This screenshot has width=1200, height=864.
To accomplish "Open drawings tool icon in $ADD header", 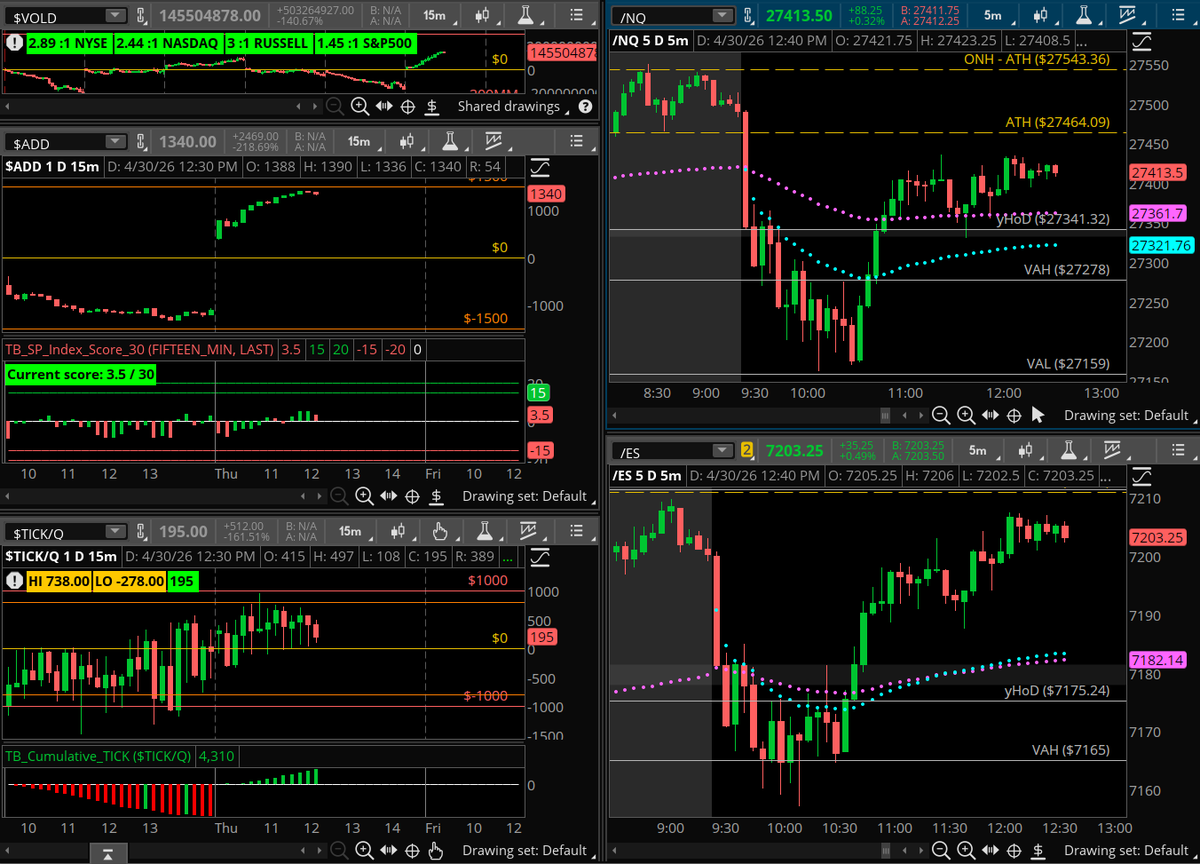I will tap(493, 142).
